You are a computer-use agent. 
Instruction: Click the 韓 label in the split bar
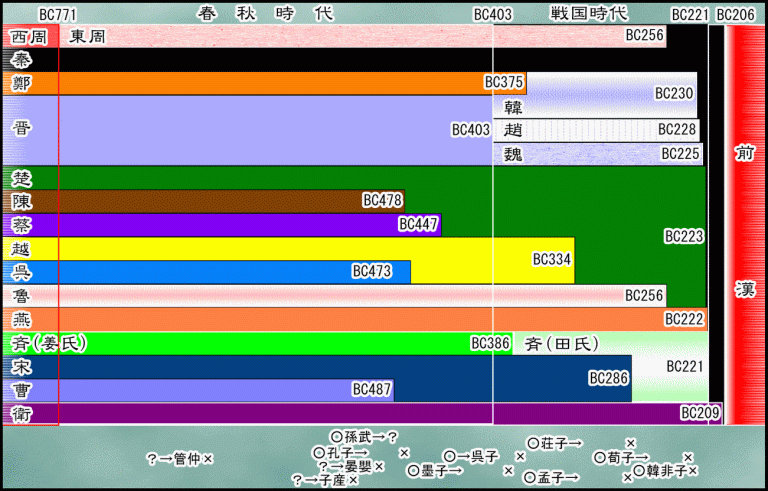tap(513, 106)
